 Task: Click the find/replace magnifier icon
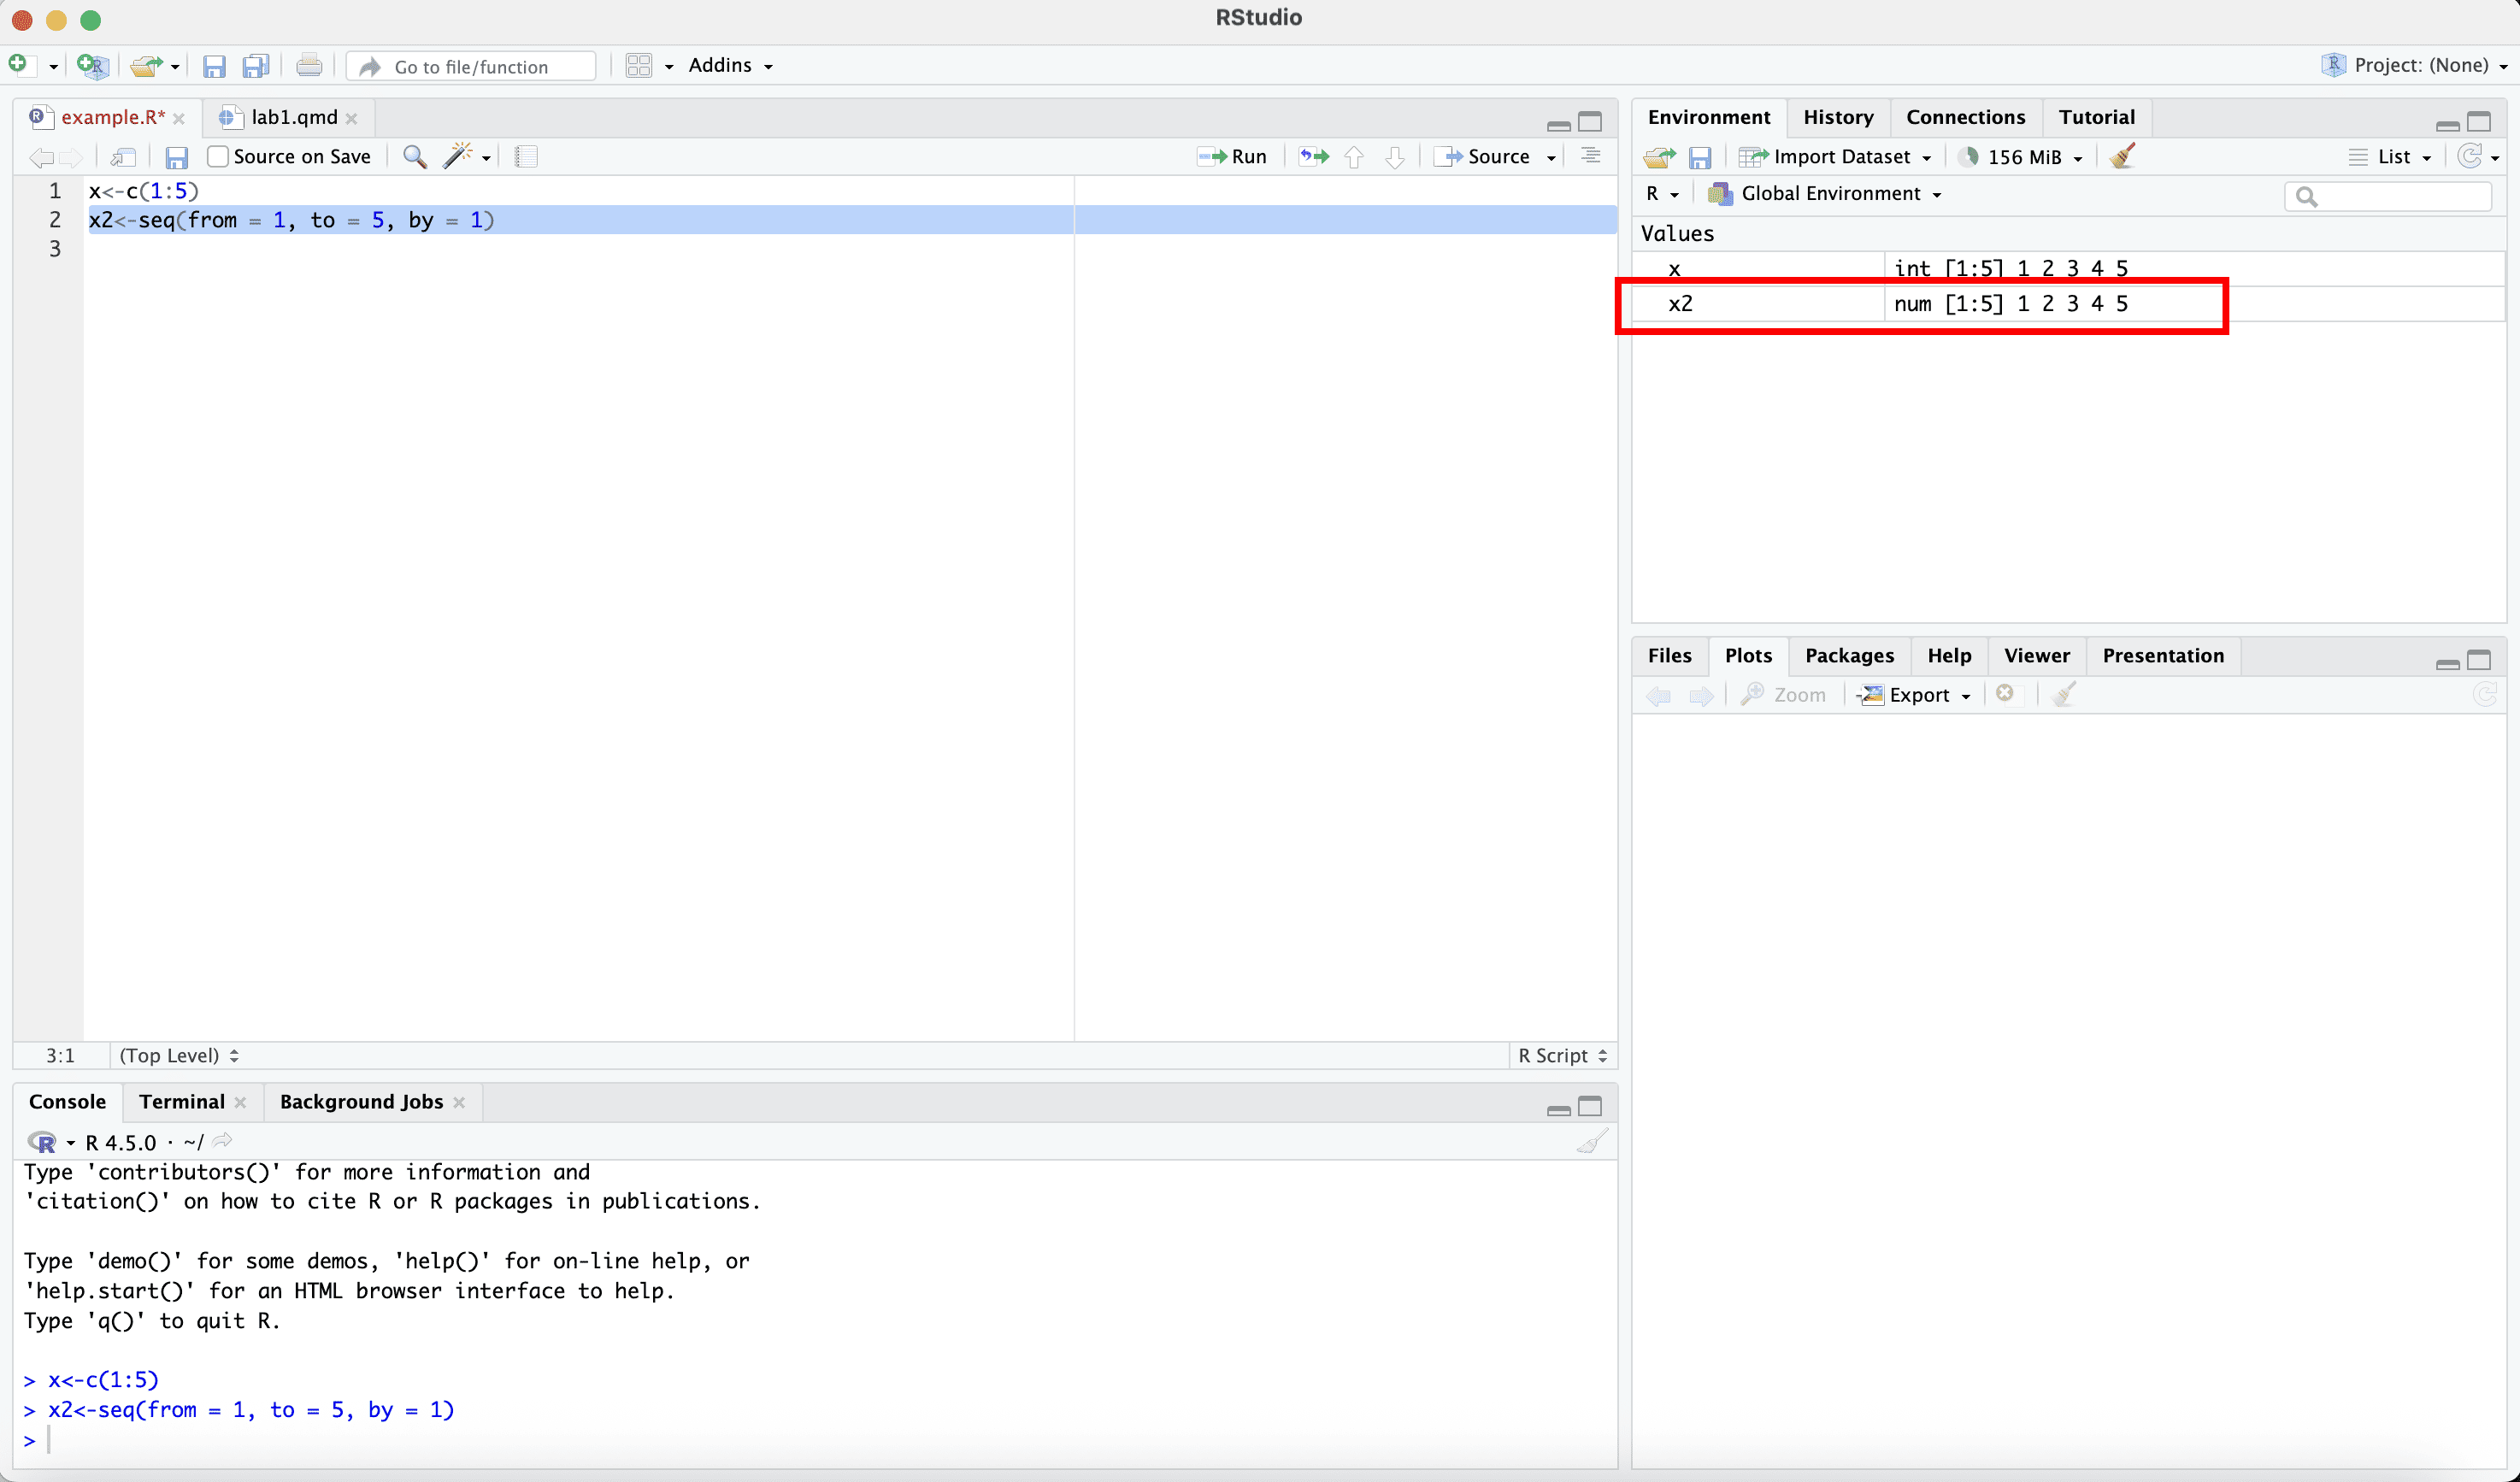(414, 156)
